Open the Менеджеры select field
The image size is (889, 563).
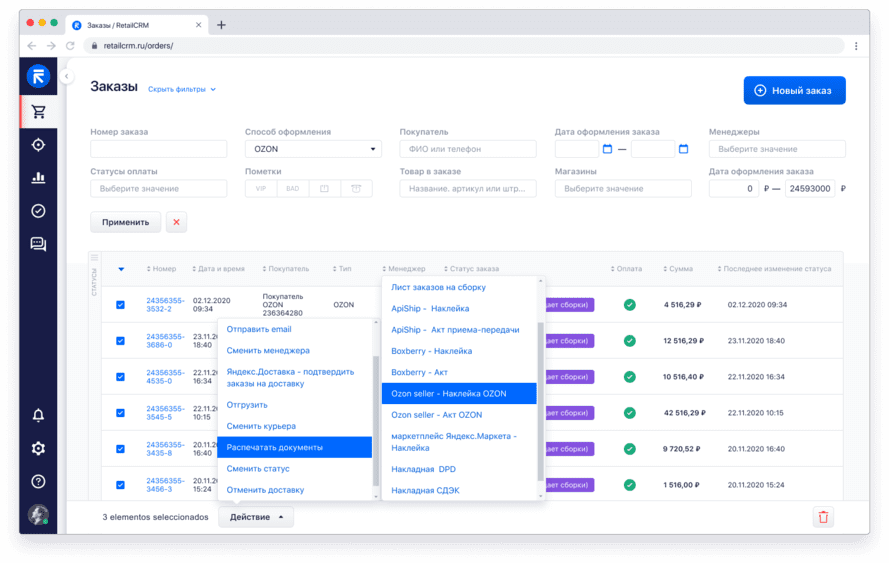pos(777,149)
